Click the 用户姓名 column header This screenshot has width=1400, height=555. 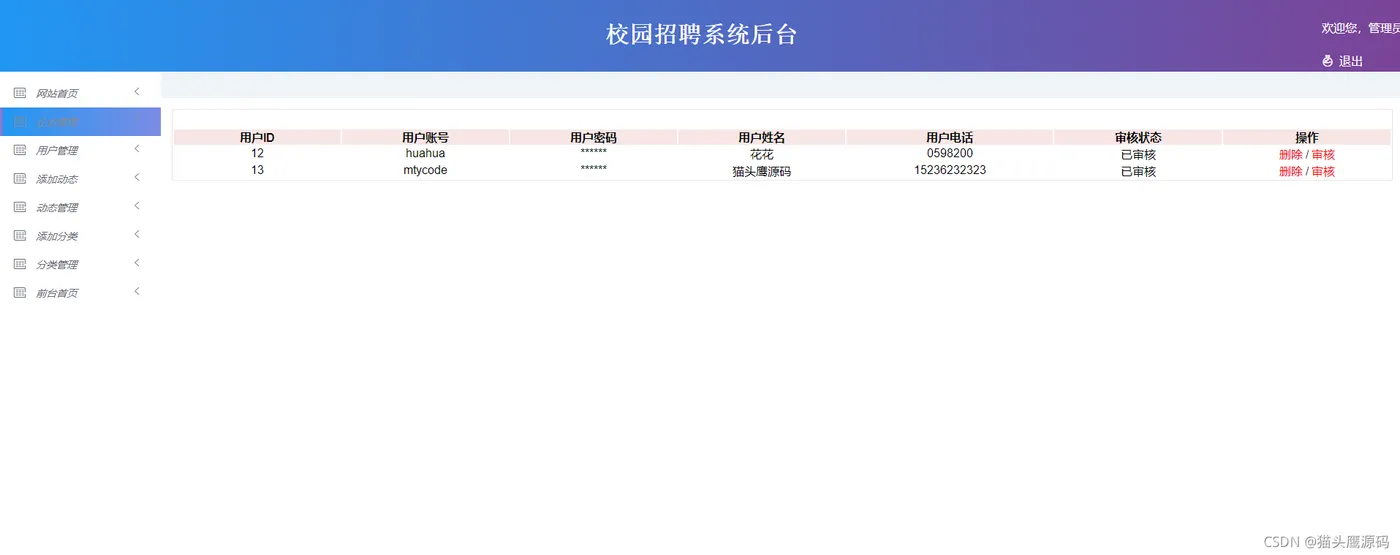coord(762,138)
